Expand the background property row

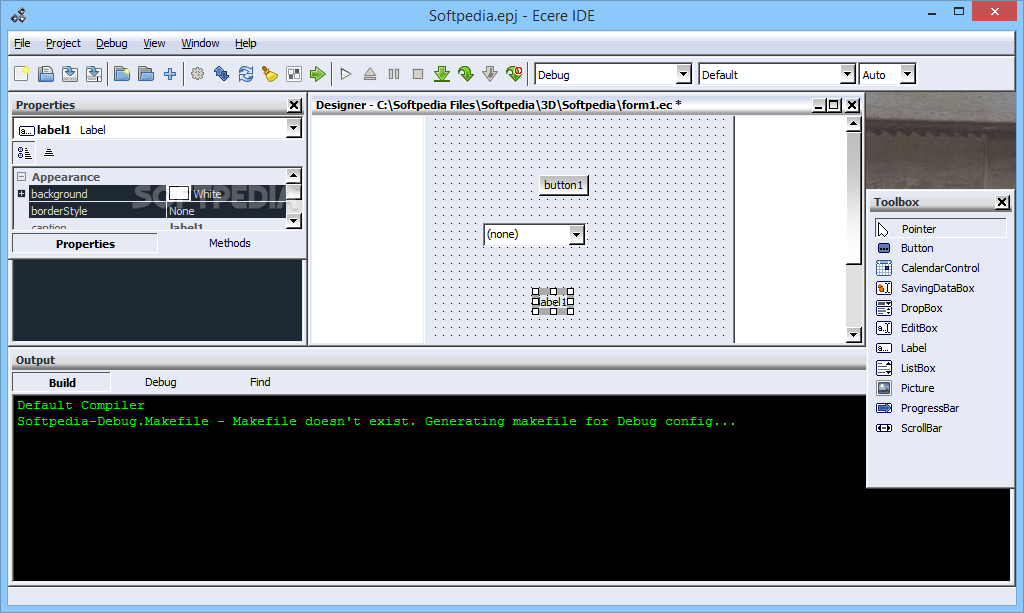pyautogui.click(x=22, y=194)
